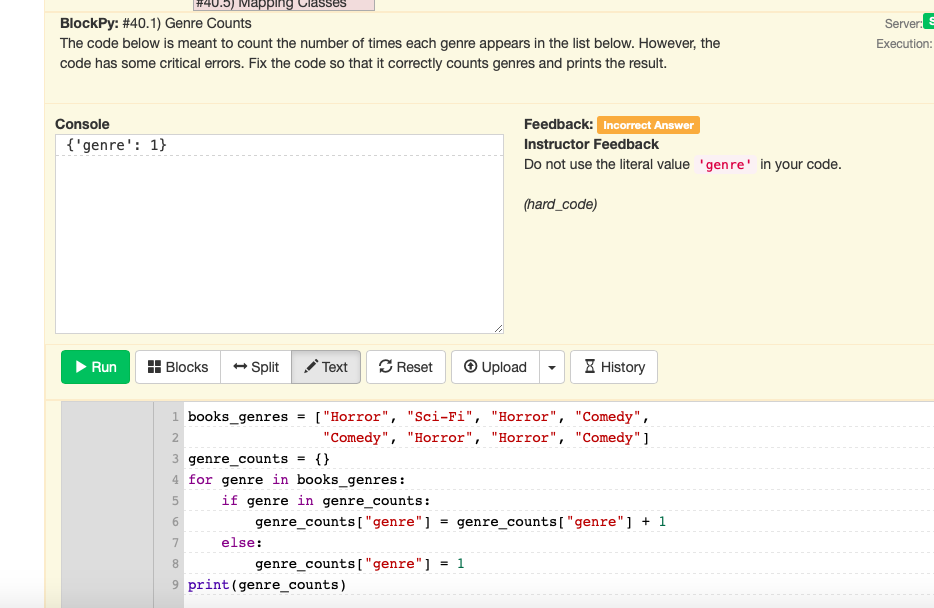Click the History button

(x=613, y=367)
